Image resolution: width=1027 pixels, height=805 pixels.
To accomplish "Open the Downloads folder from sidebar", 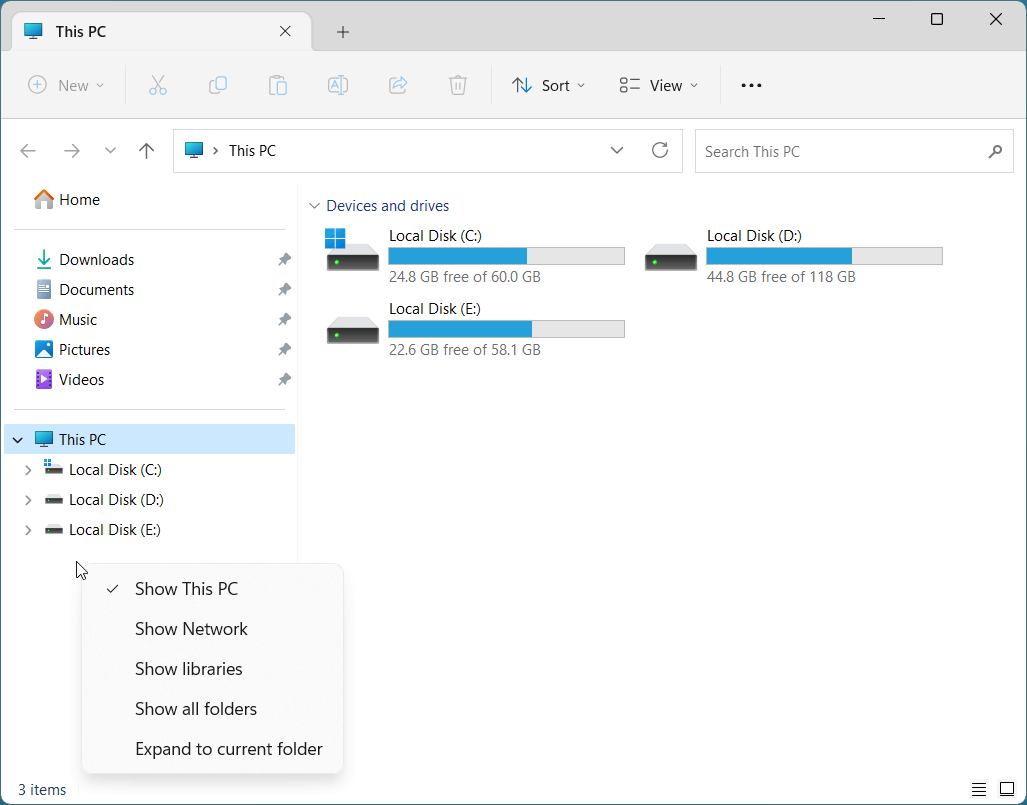I will pos(95,259).
